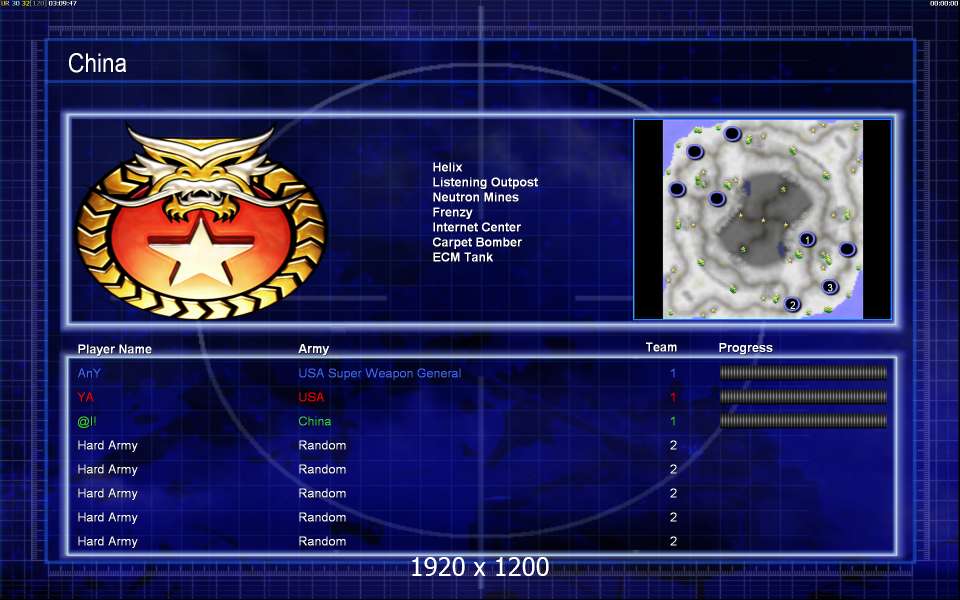The width and height of the screenshot is (960, 600).
Task: Click the "China" title heading
Action: pos(97,63)
